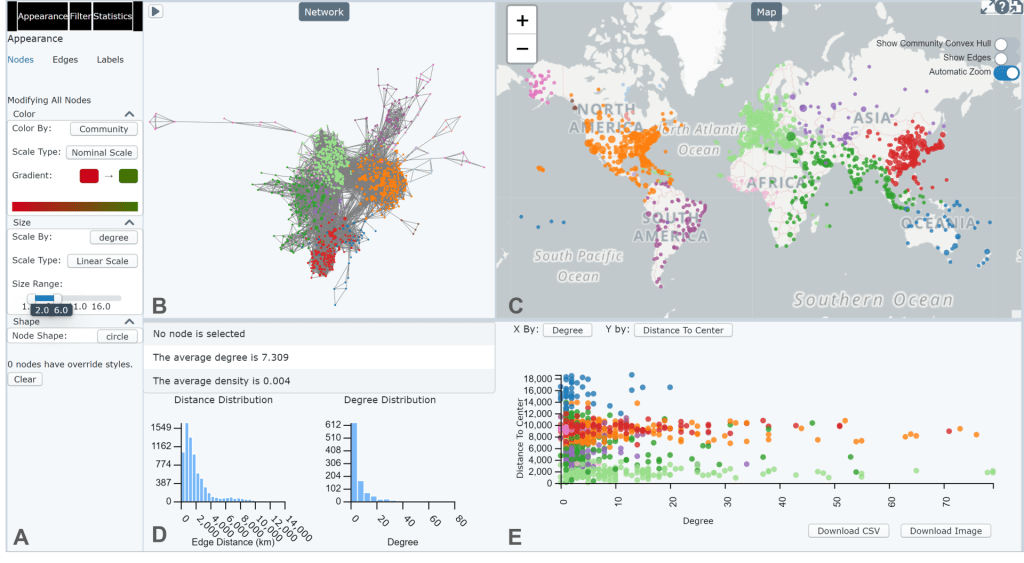Collapse the Shape section chevron
1024x563 pixels.
pyautogui.click(x=129, y=322)
